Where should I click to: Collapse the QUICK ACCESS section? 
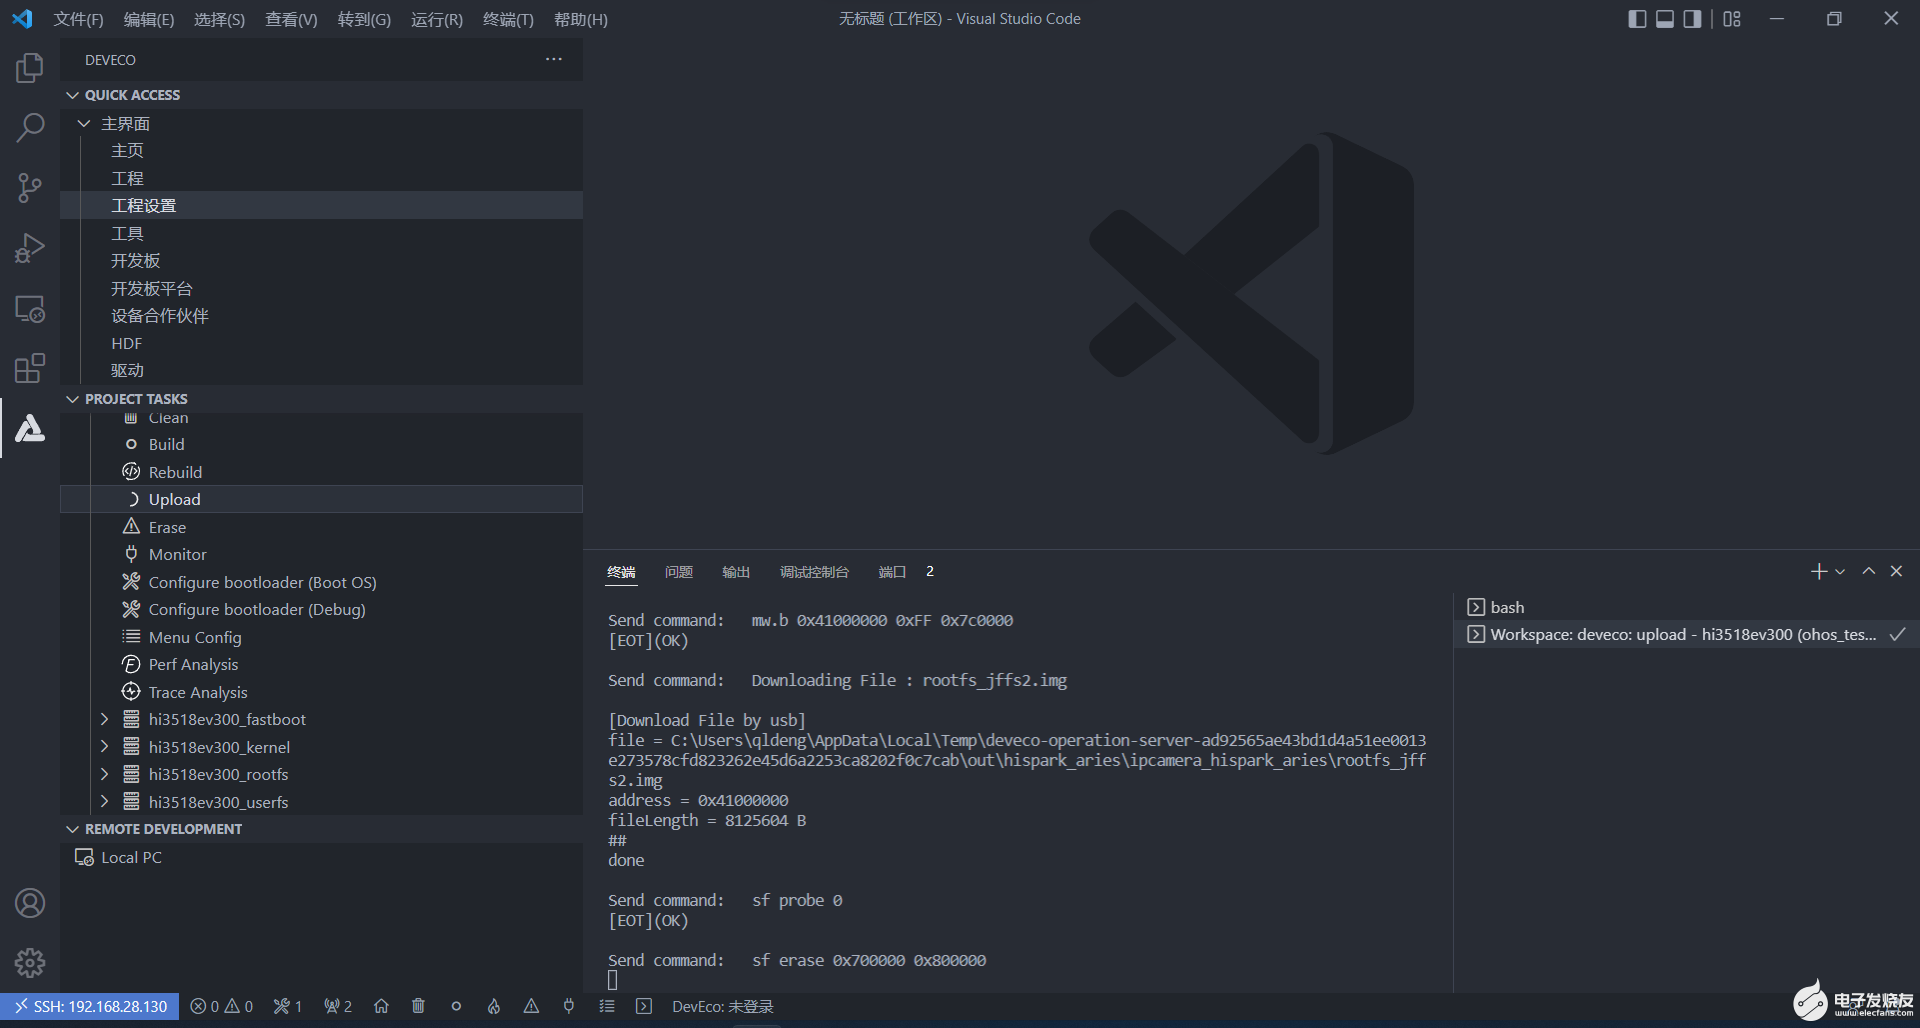72,95
